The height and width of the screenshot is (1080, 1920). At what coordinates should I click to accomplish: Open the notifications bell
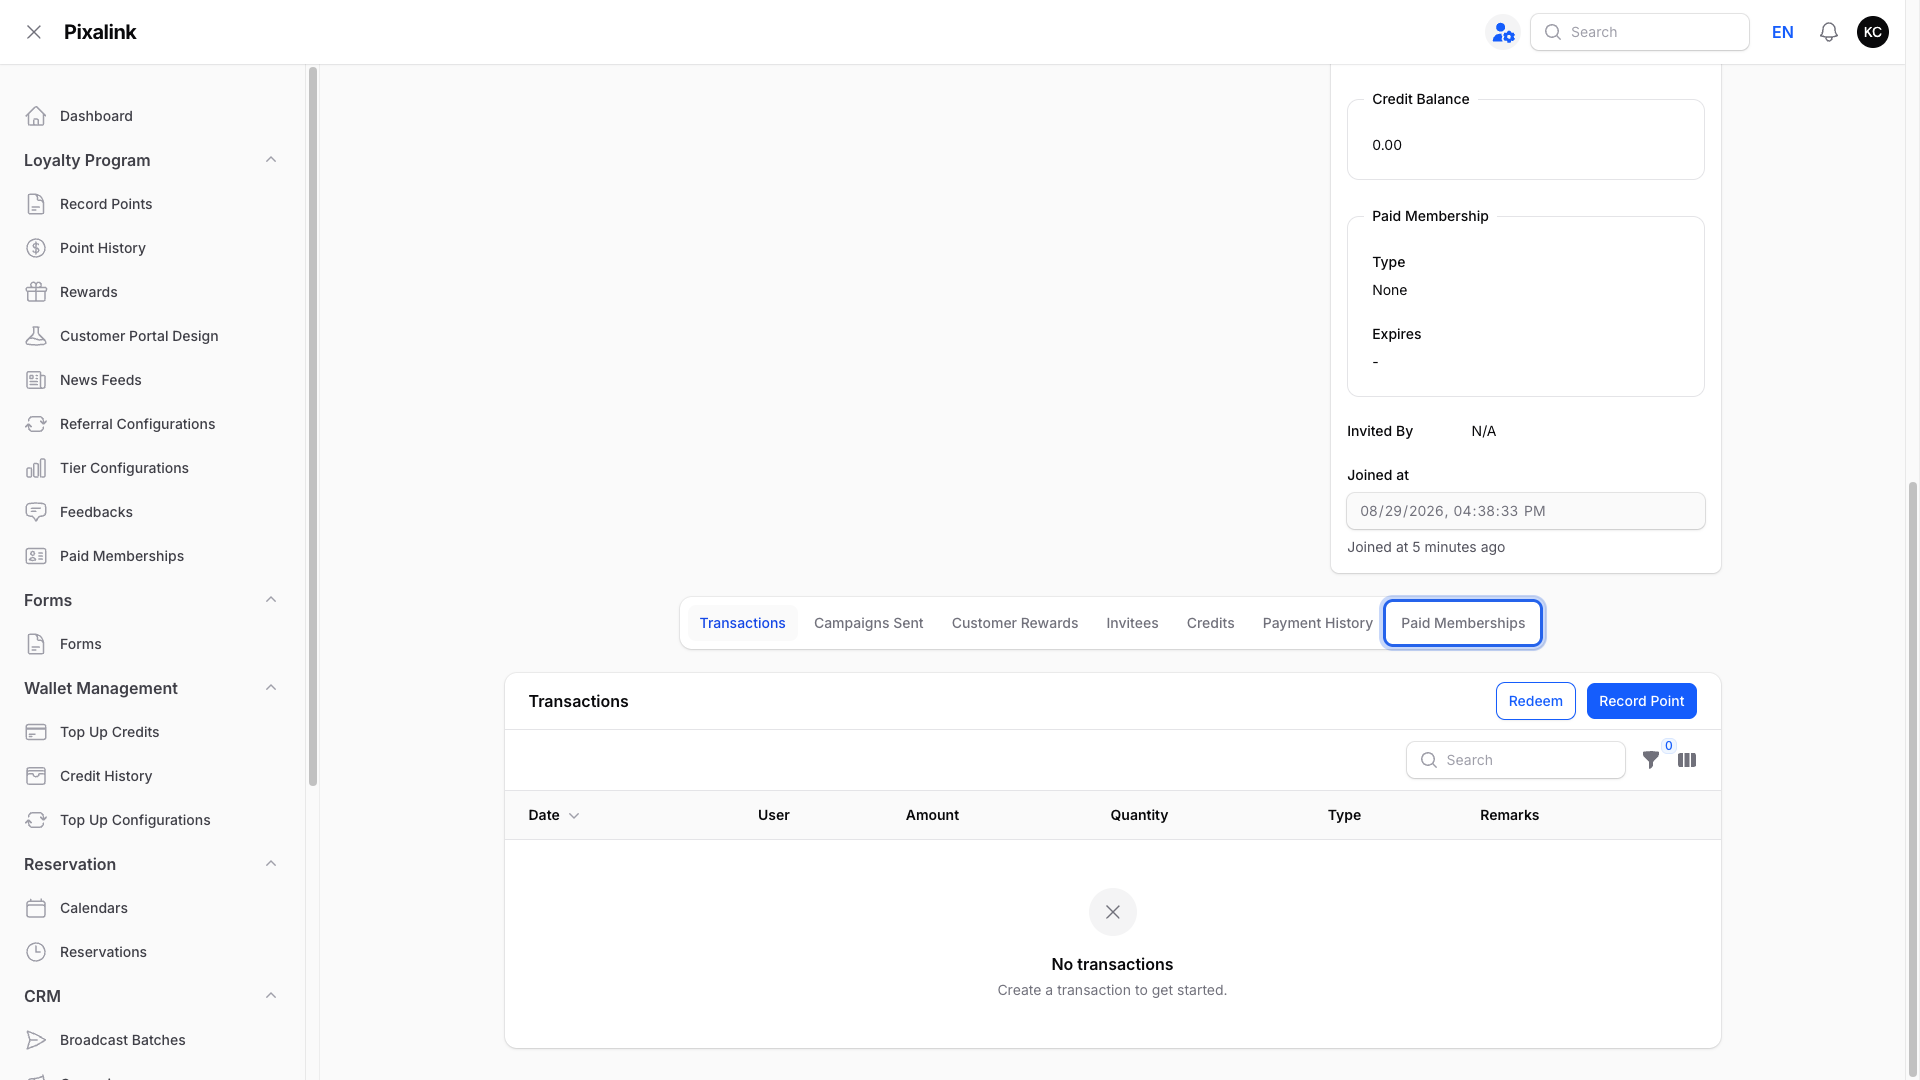[x=1829, y=32]
